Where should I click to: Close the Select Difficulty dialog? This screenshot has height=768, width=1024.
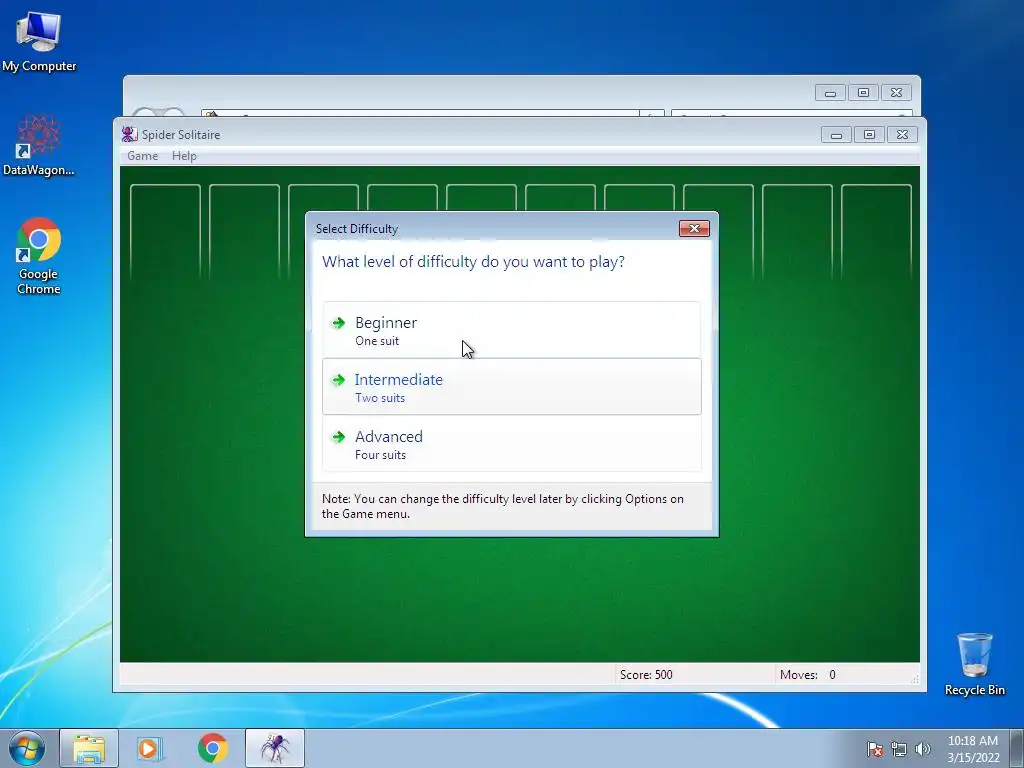[x=694, y=229]
